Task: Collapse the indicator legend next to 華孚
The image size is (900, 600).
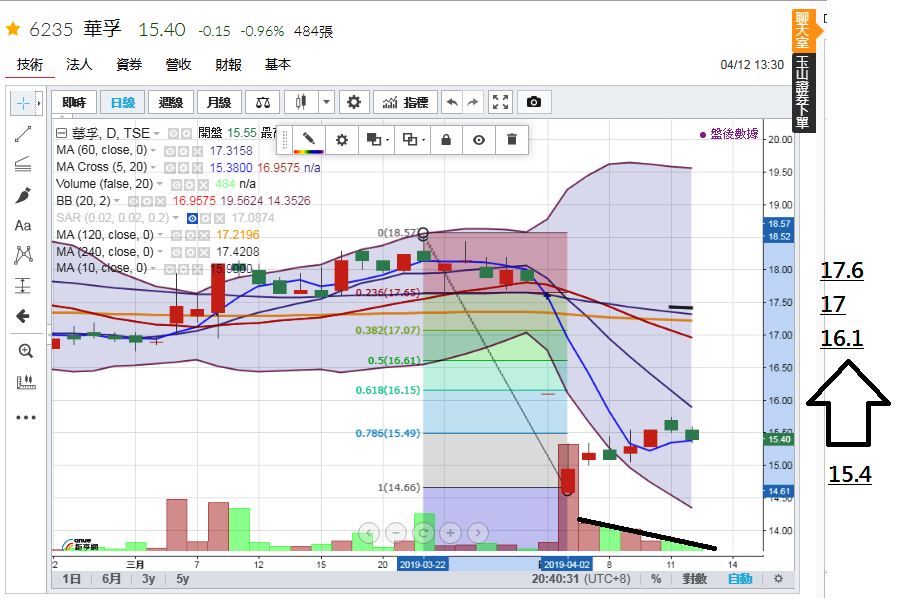Action: (61, 133)
